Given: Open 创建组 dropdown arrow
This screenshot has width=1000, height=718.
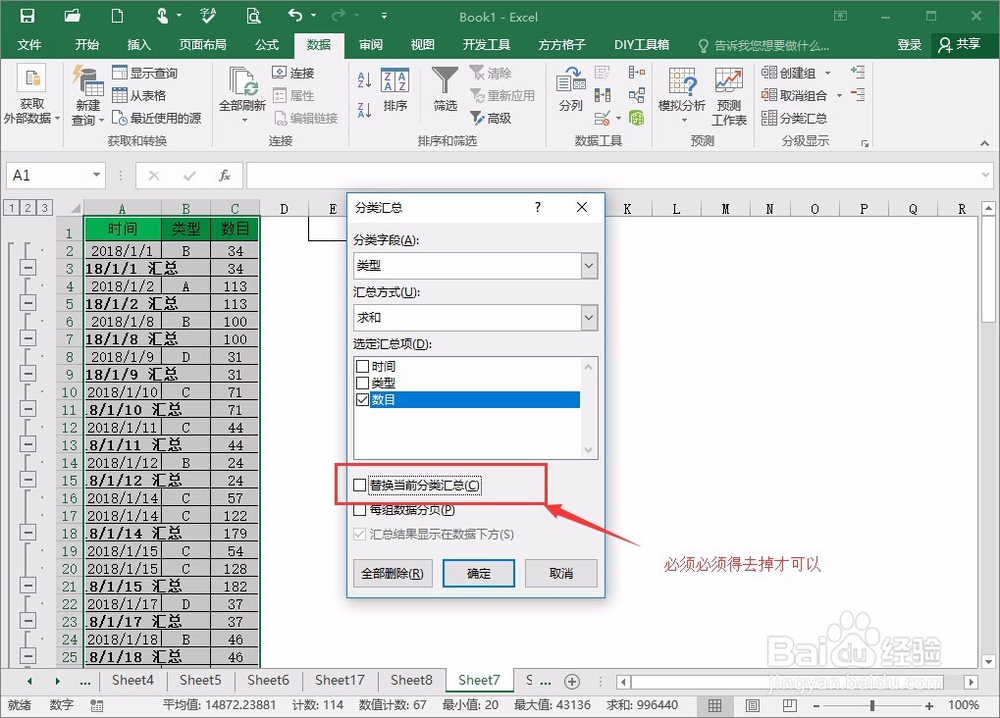Looking at the screenshot, I should pos(828,73).
